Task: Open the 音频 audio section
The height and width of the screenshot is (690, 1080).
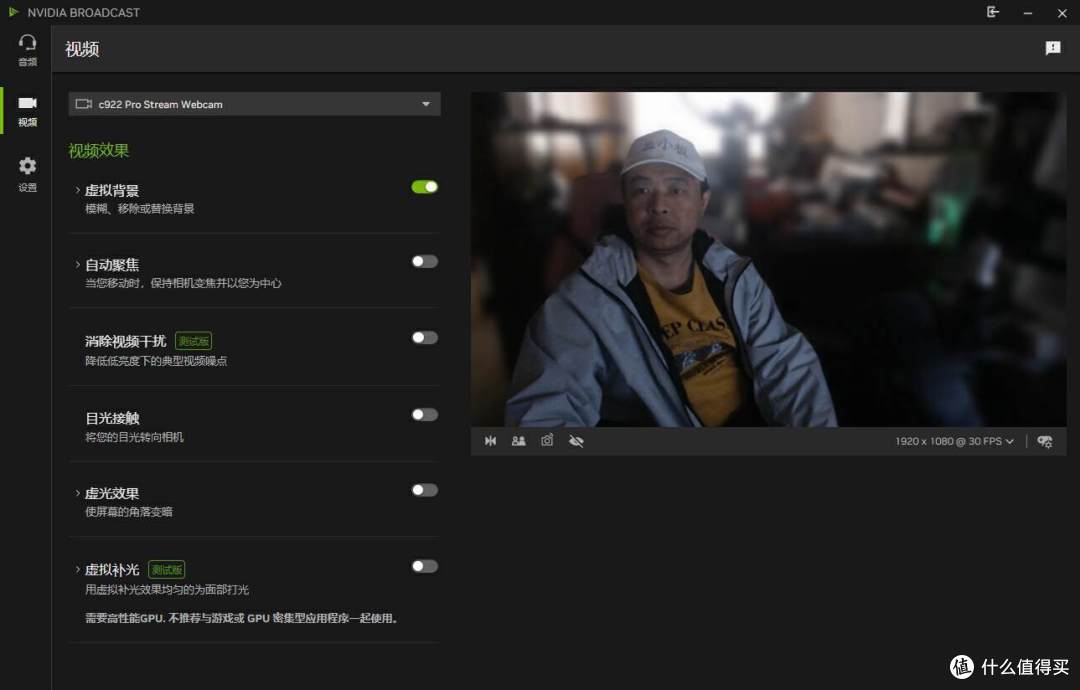Action: tap(27, 50)
